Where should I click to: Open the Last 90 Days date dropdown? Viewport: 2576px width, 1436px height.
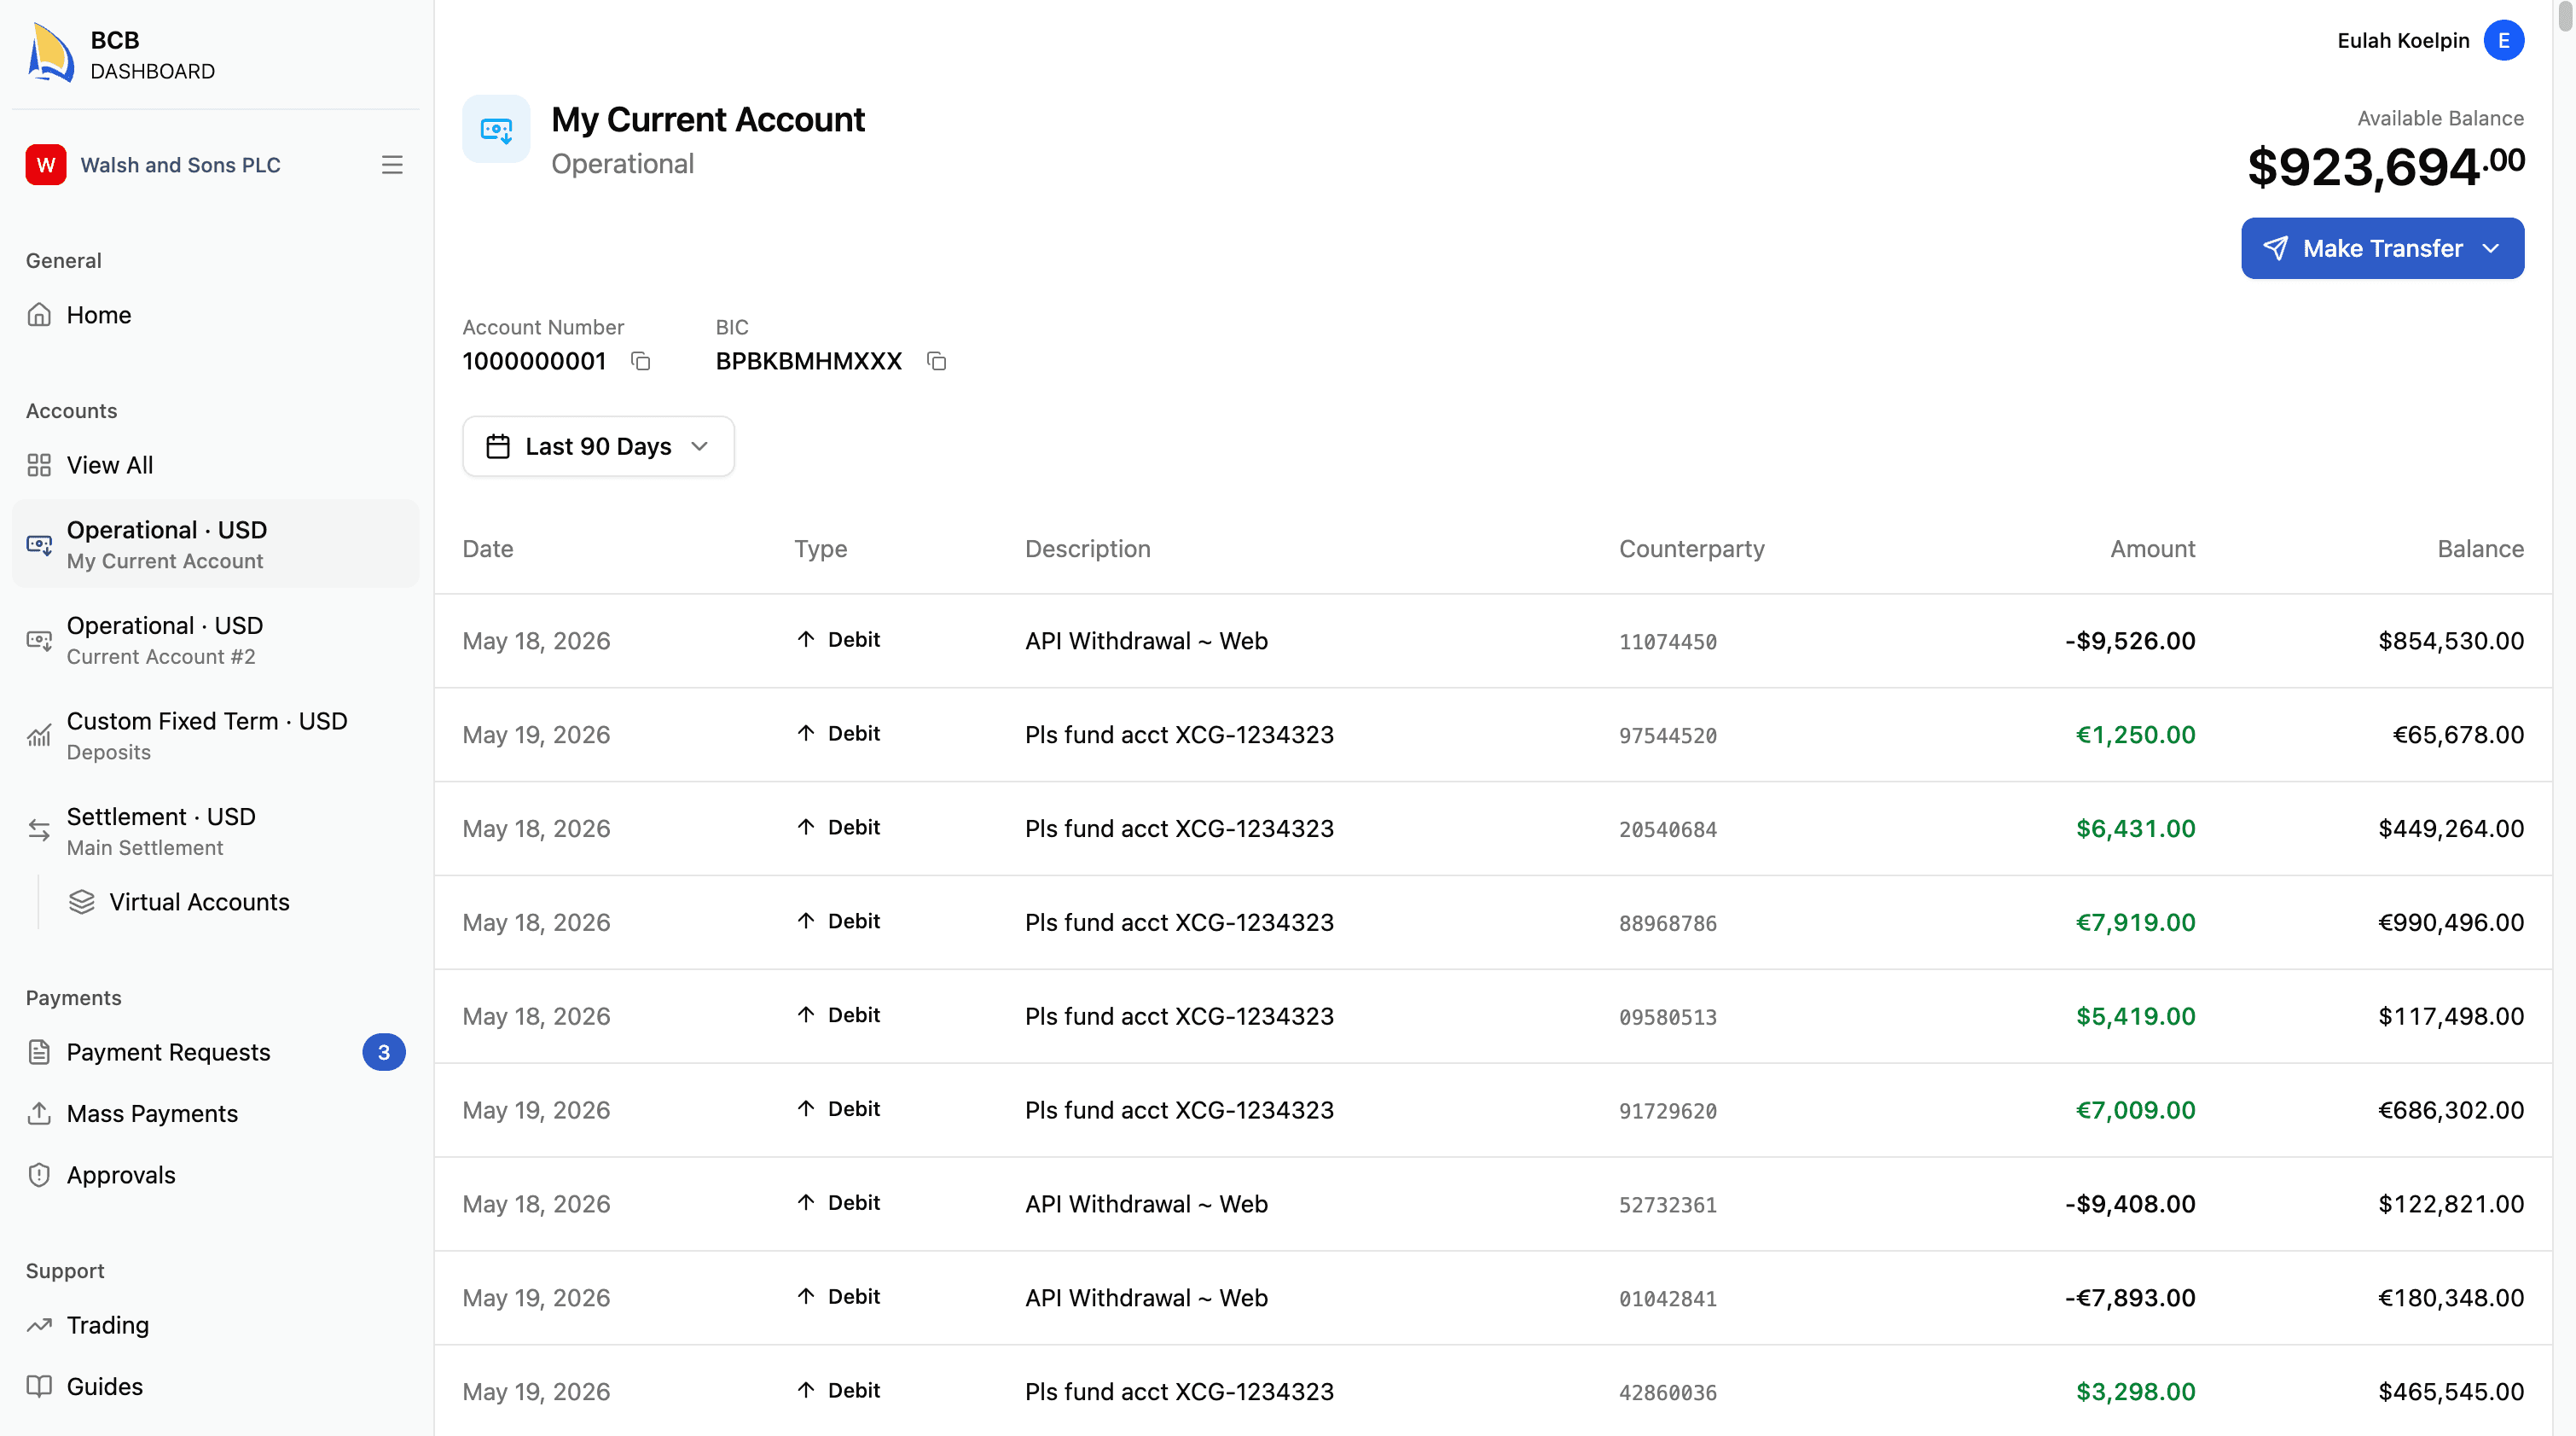[x=598, y=446]
